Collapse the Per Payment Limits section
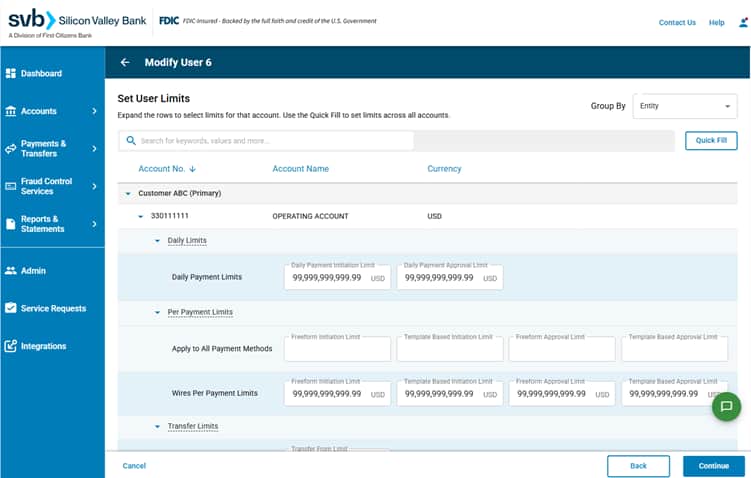 [x=157, y=312]
